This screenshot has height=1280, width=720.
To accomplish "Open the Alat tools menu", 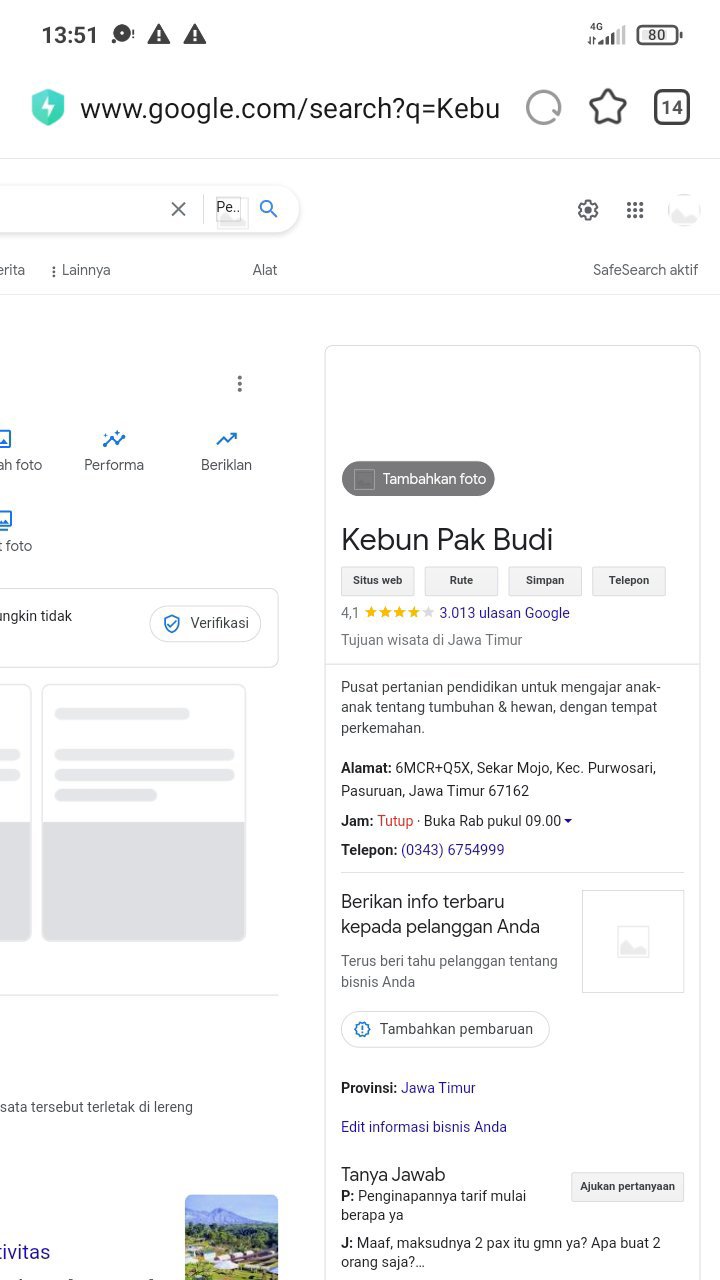I will [x=265, y=270].
